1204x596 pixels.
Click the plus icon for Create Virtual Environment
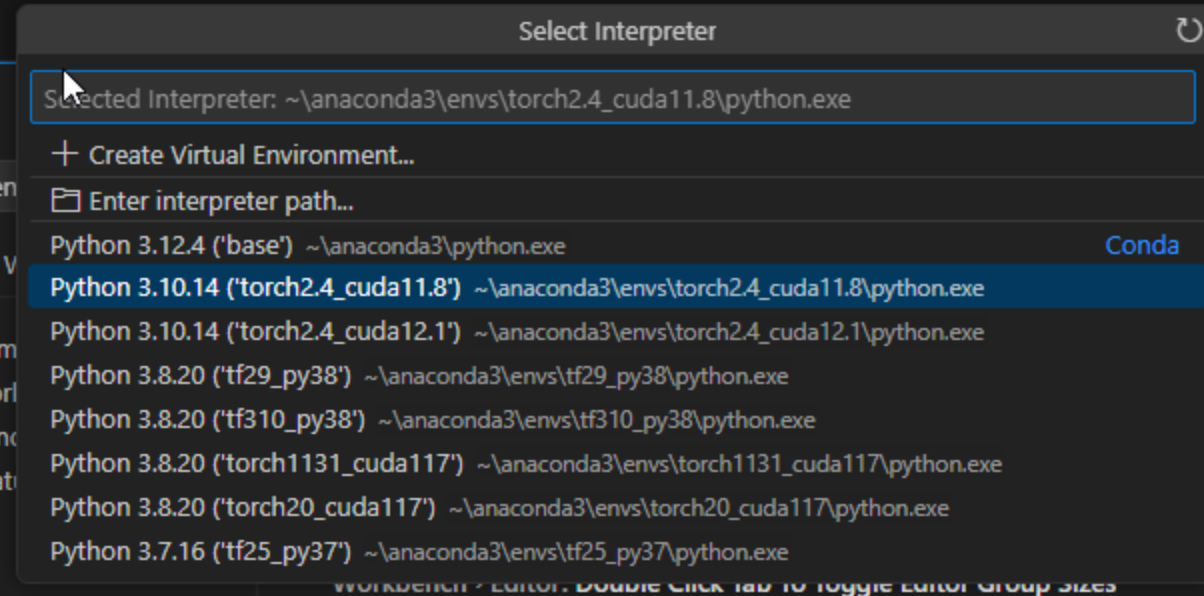point(64,155)
